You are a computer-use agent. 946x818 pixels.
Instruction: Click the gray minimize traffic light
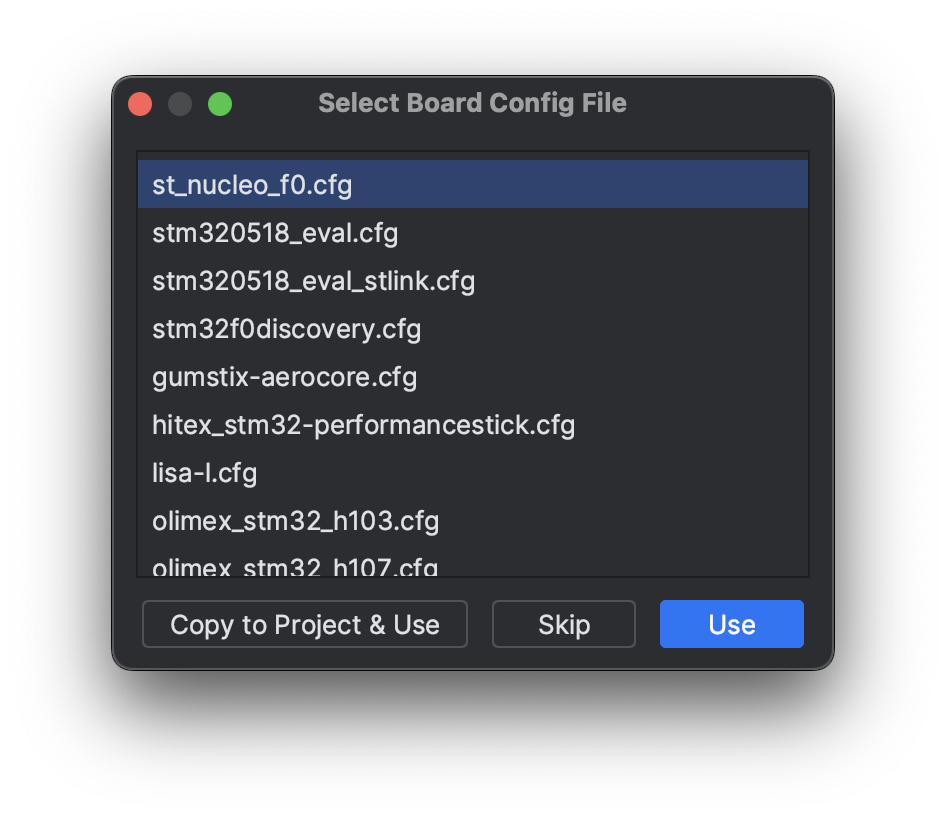[x=180, y=103]
